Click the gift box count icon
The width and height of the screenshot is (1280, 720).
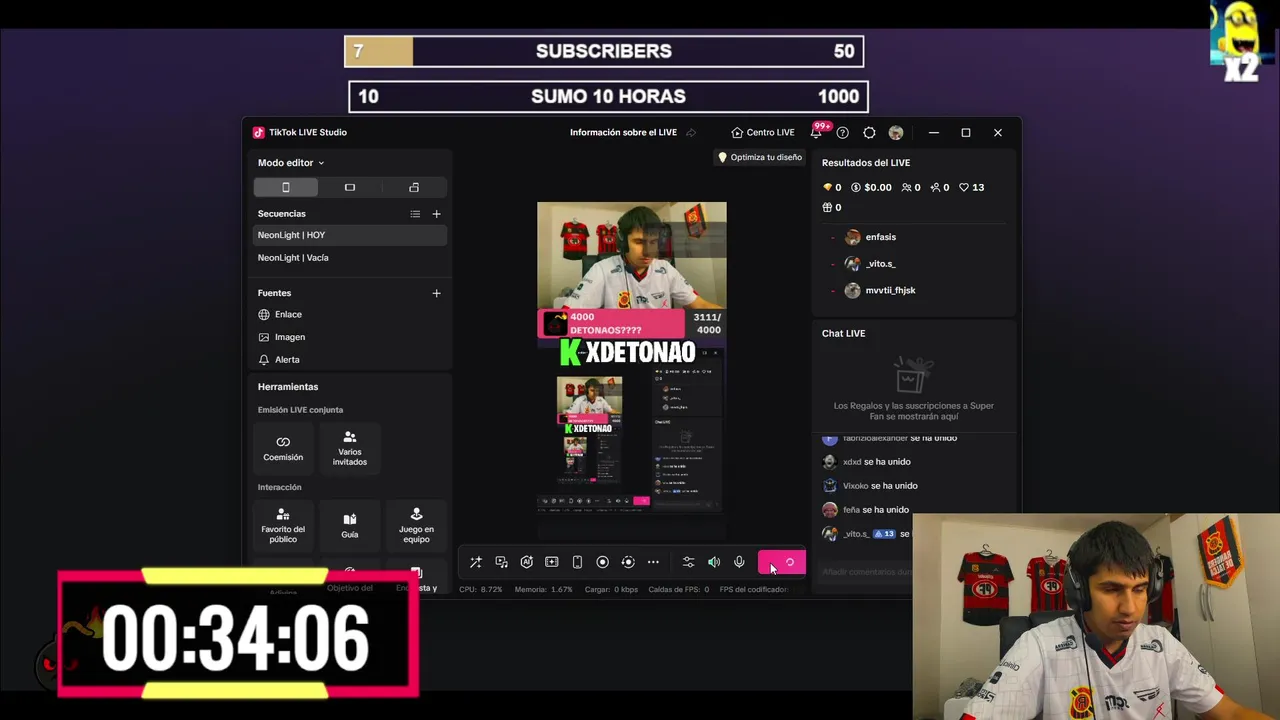click(x=831, y=207)
